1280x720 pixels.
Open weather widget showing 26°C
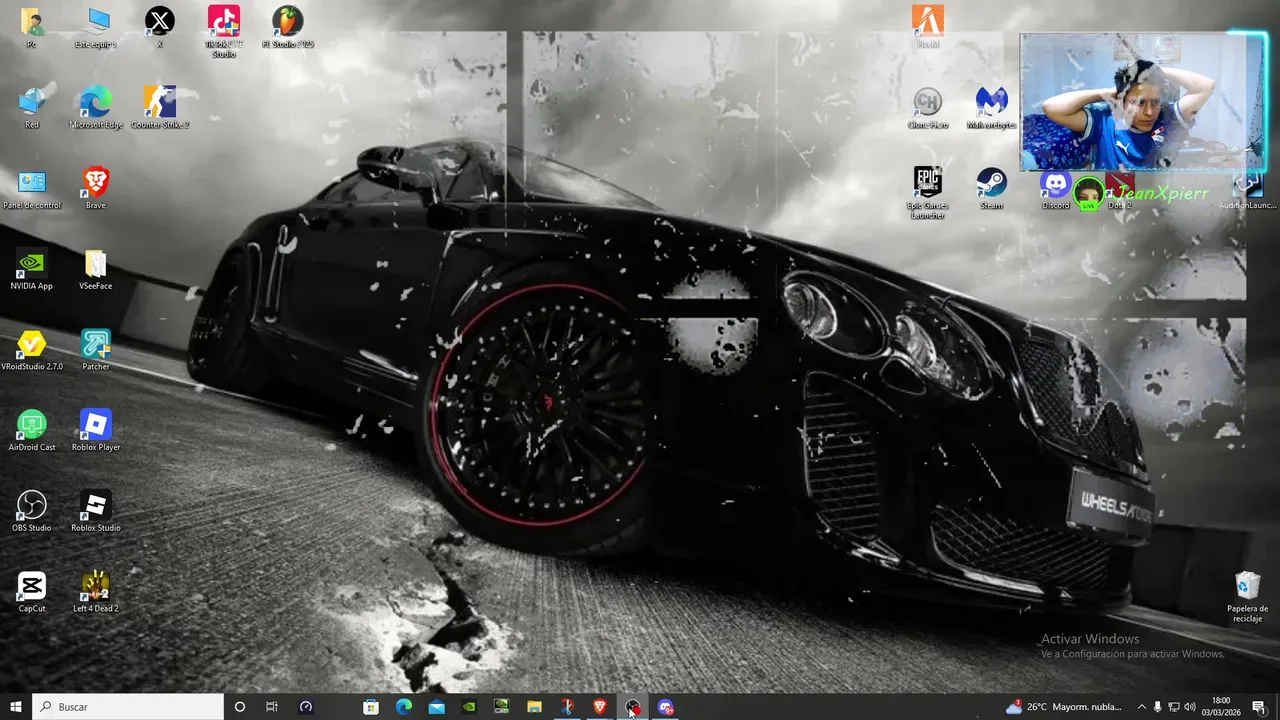(1064, 707)
